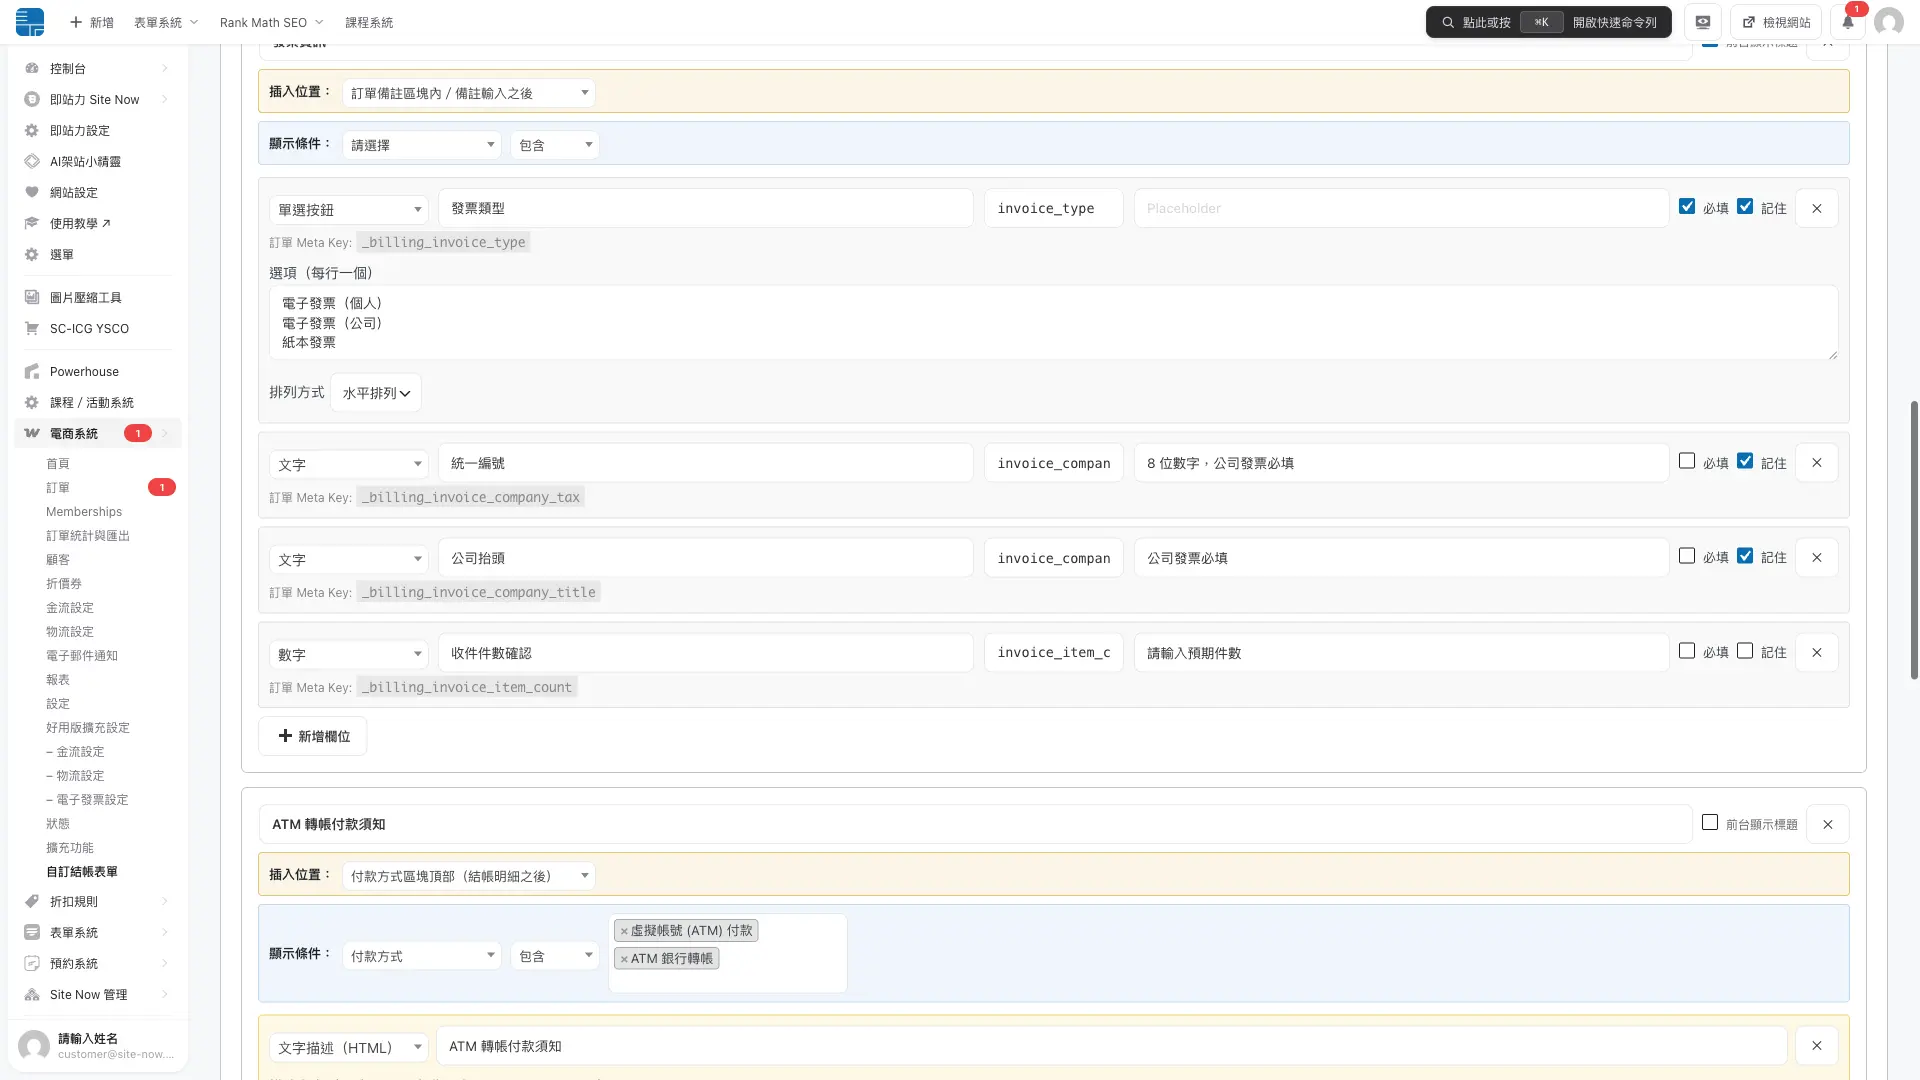
Task: Click the 控制台 dashboard icon in the sidebar
Action: (x=32, y=69)
